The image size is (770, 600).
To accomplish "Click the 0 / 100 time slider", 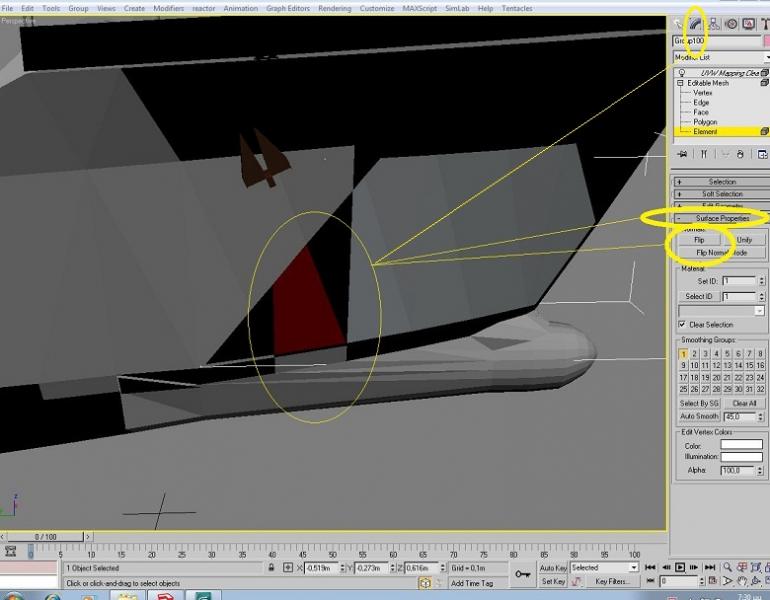I will 45,537.
